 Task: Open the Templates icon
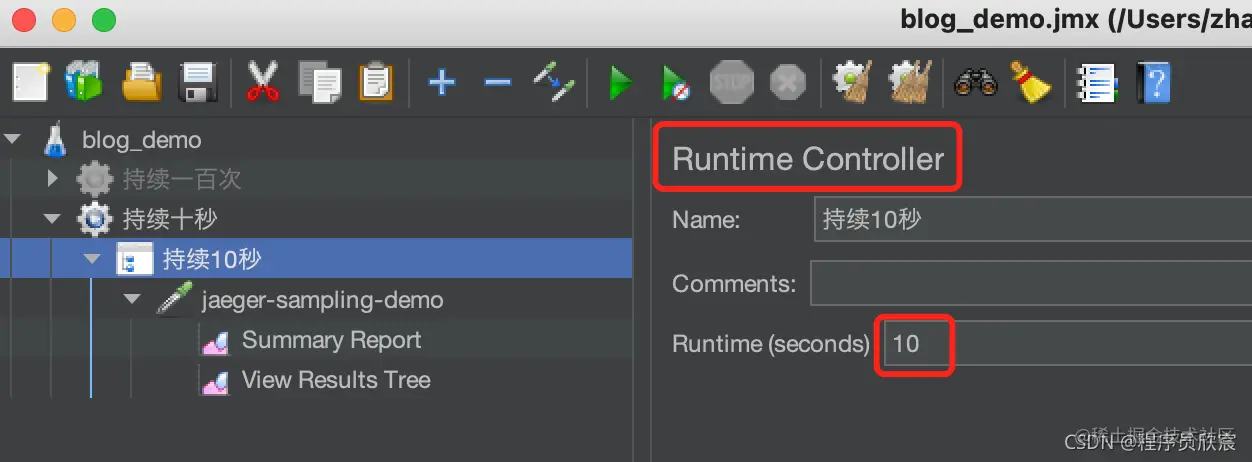point(84,81)
